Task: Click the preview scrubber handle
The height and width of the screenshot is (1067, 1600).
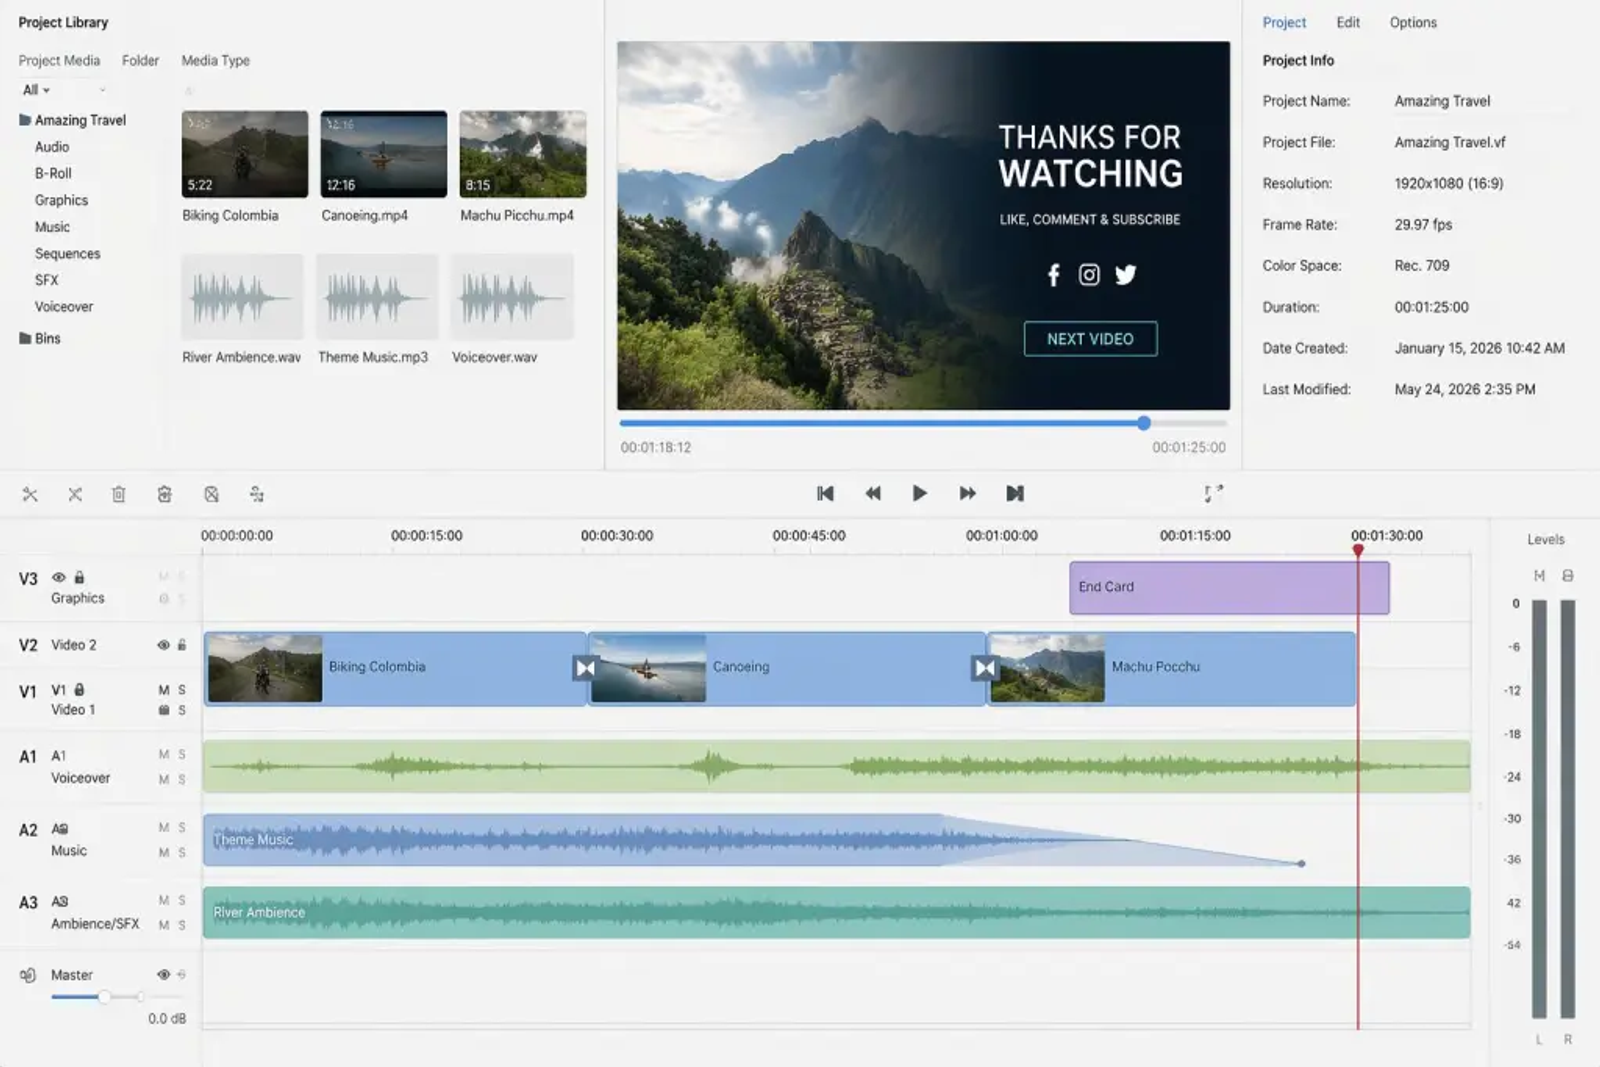Action: point(1143,423)
